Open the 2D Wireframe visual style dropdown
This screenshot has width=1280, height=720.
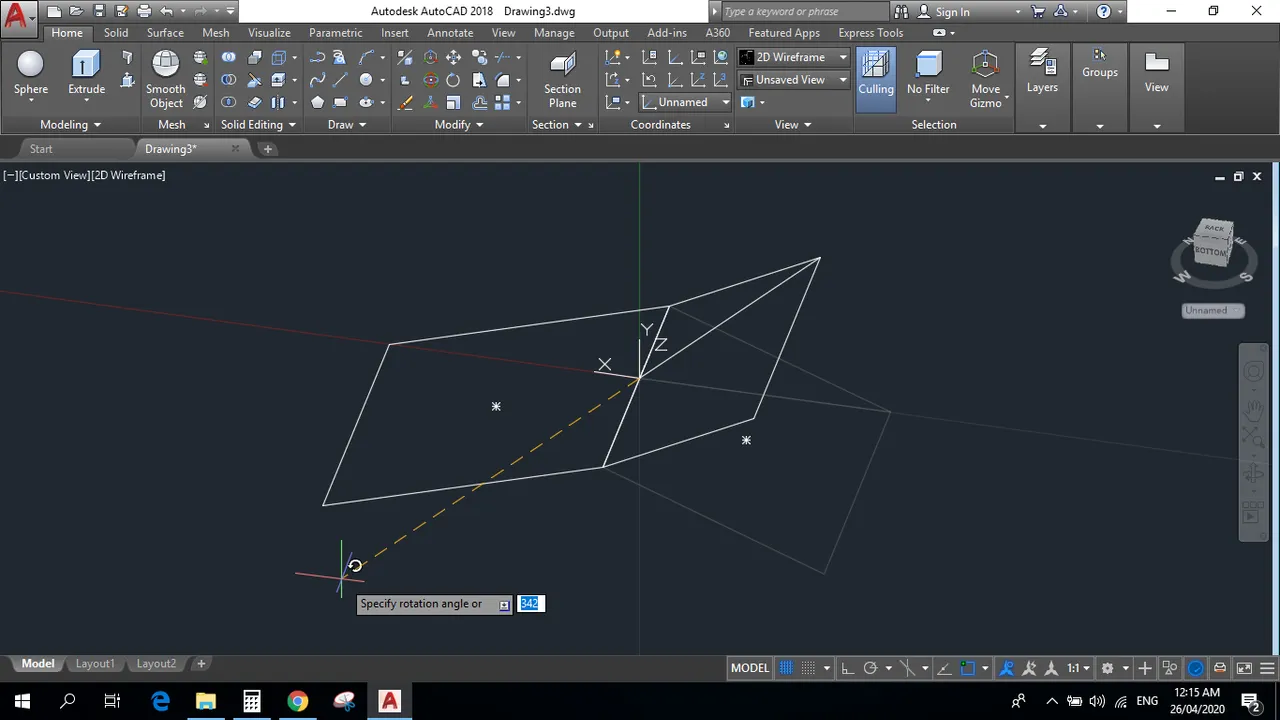[x=794, y=57]
